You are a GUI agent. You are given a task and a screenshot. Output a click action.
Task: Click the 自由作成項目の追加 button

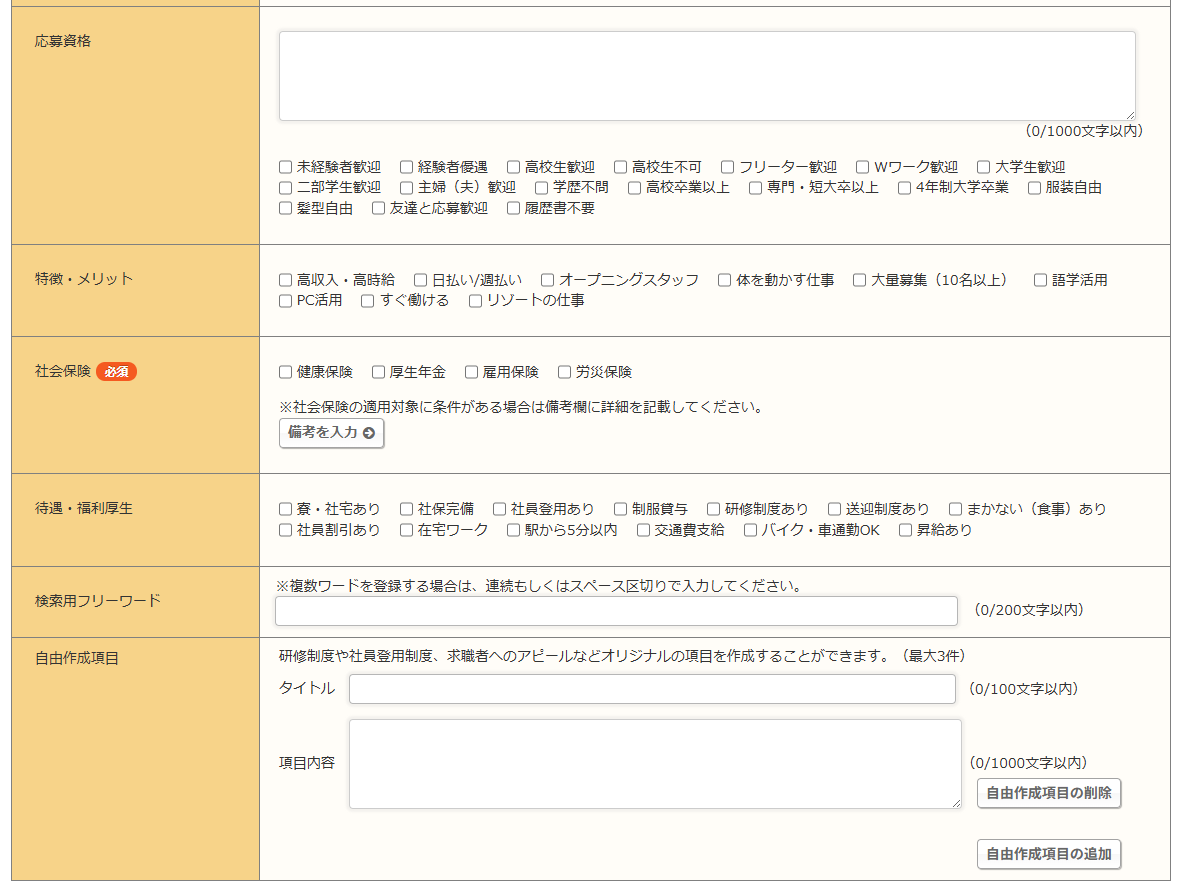click(x=1048, y=854)
